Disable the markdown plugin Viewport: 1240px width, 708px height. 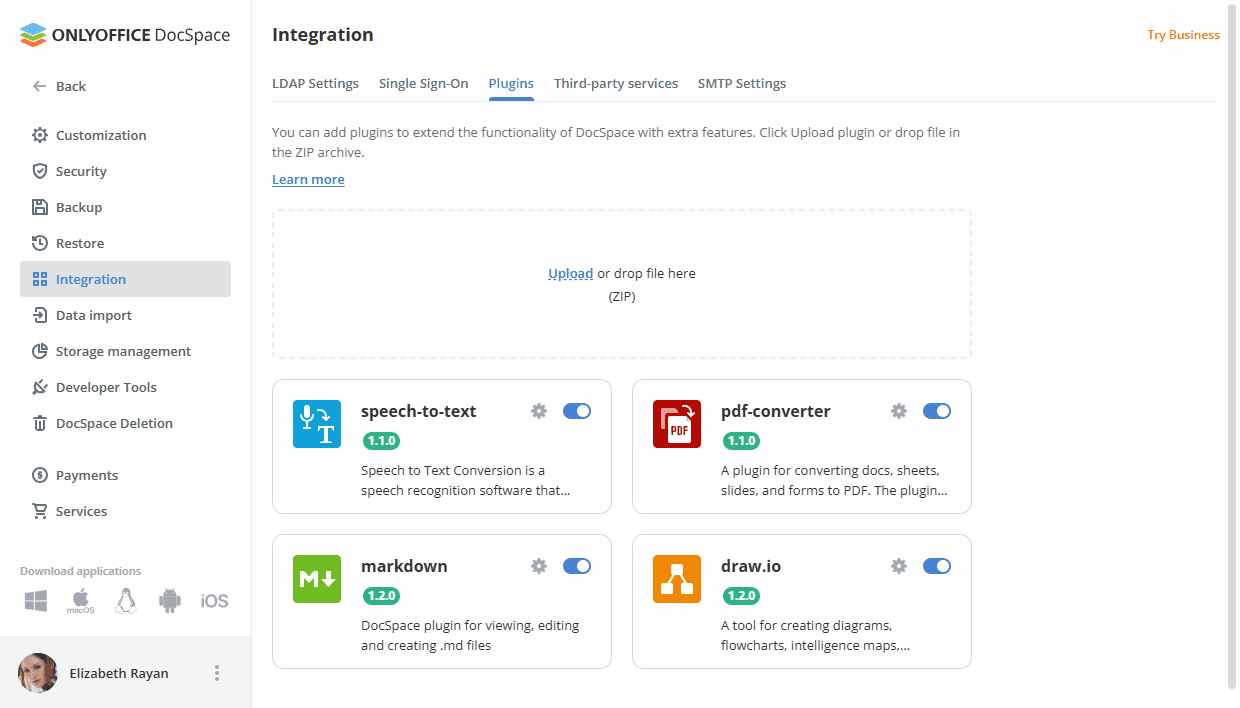point(577,565)
